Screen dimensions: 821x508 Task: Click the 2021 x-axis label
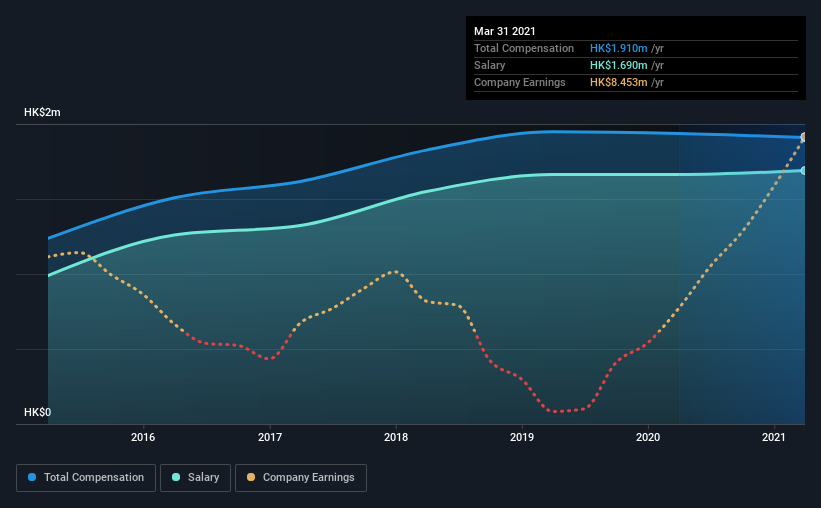[x=774, y=437]
